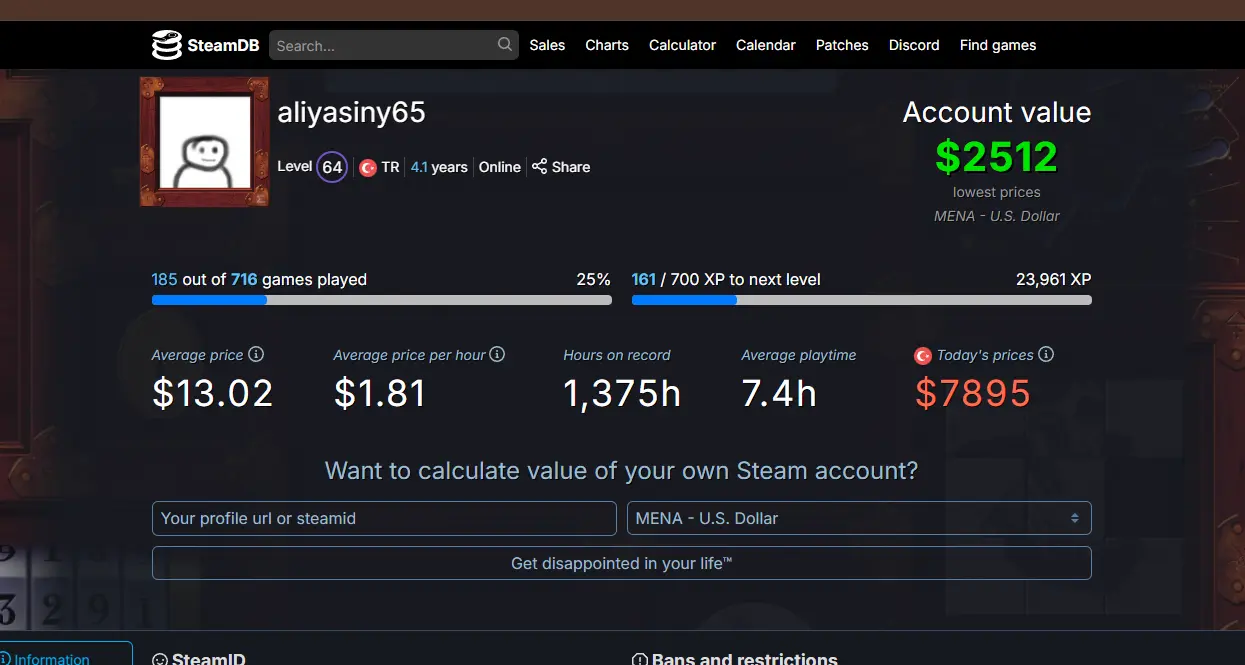Click the $7895 today's prices value

972,393
